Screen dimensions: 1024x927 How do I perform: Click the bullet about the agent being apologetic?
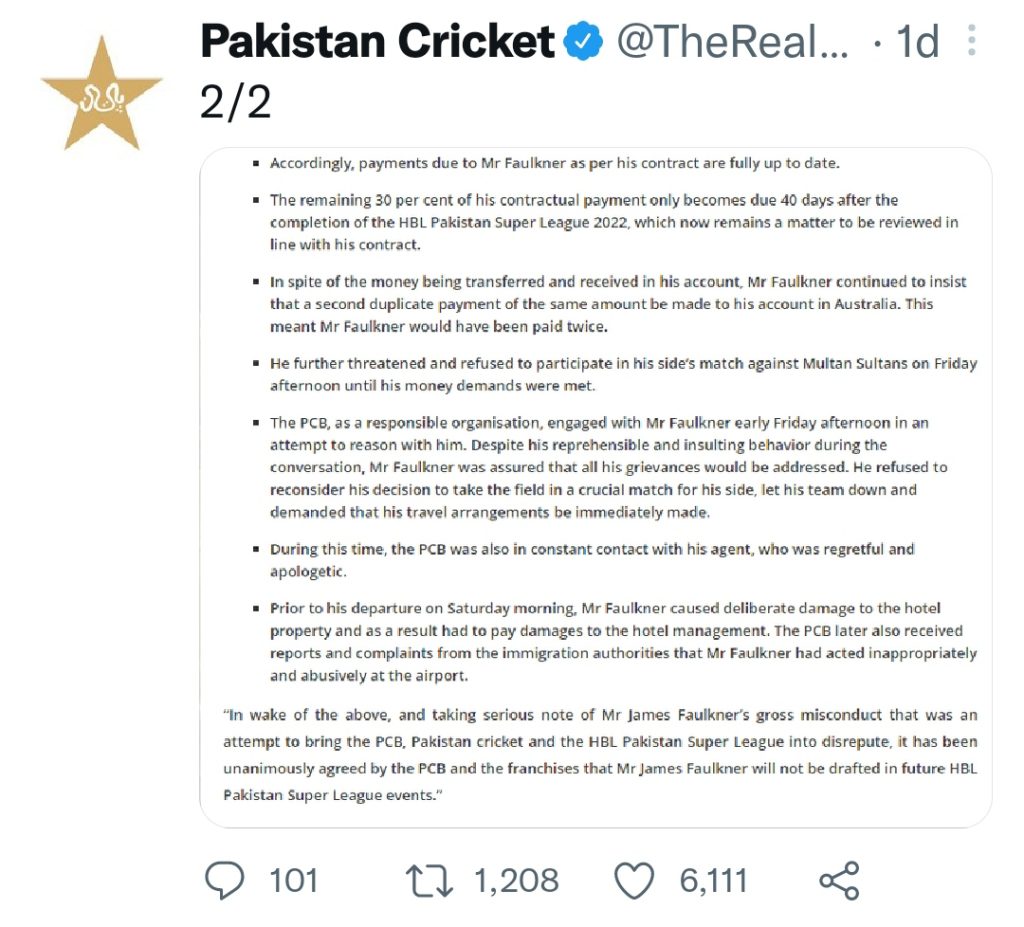[592, 560]
